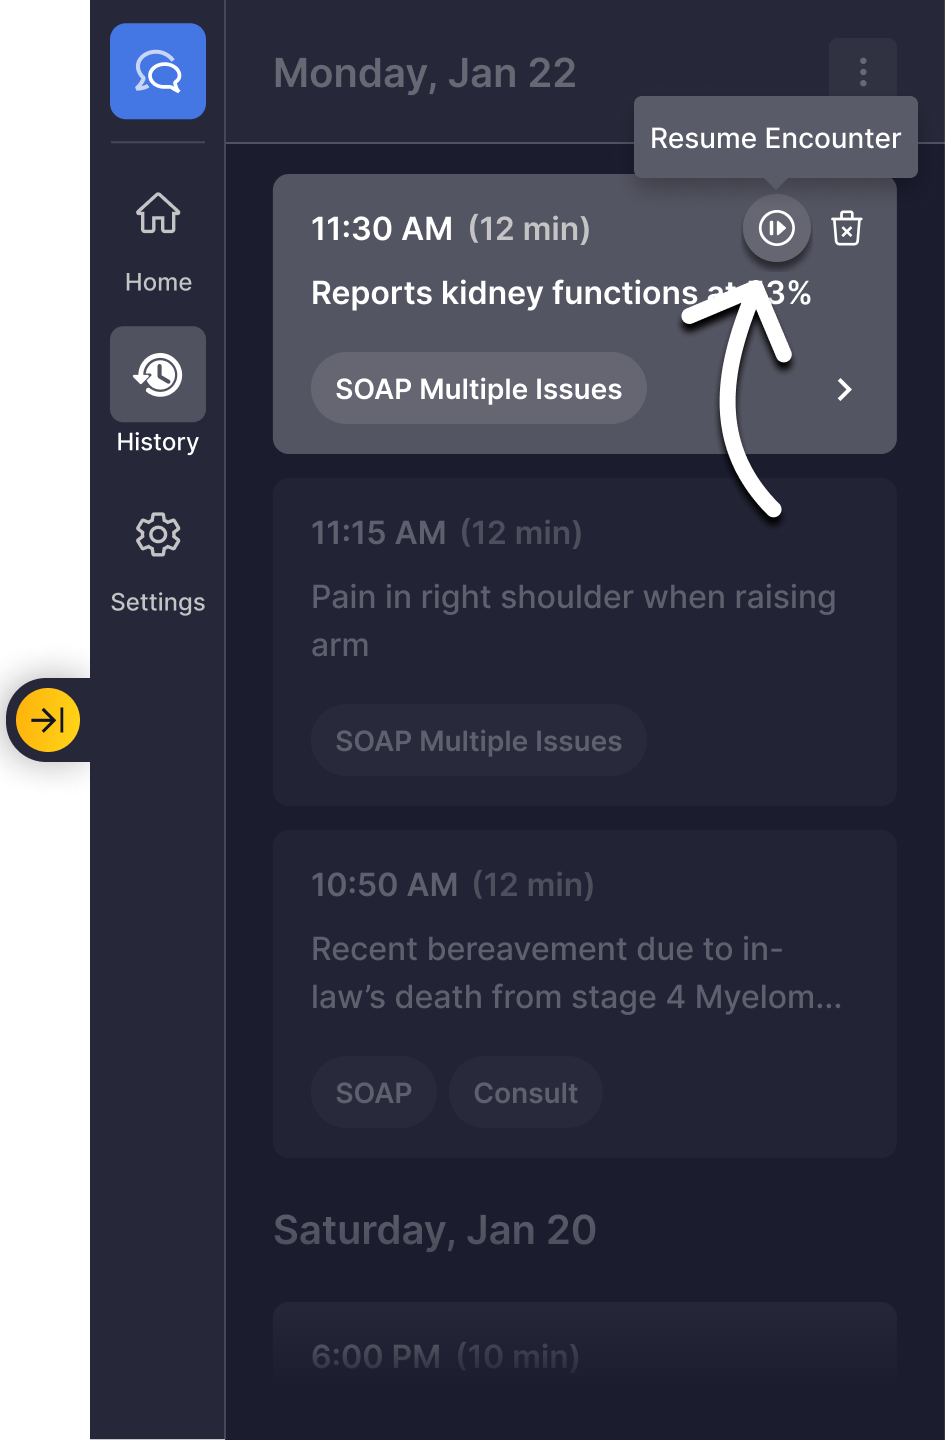Open the three-dot options menu
This screenshot has width=945, height=1441.
coord(862,72)
